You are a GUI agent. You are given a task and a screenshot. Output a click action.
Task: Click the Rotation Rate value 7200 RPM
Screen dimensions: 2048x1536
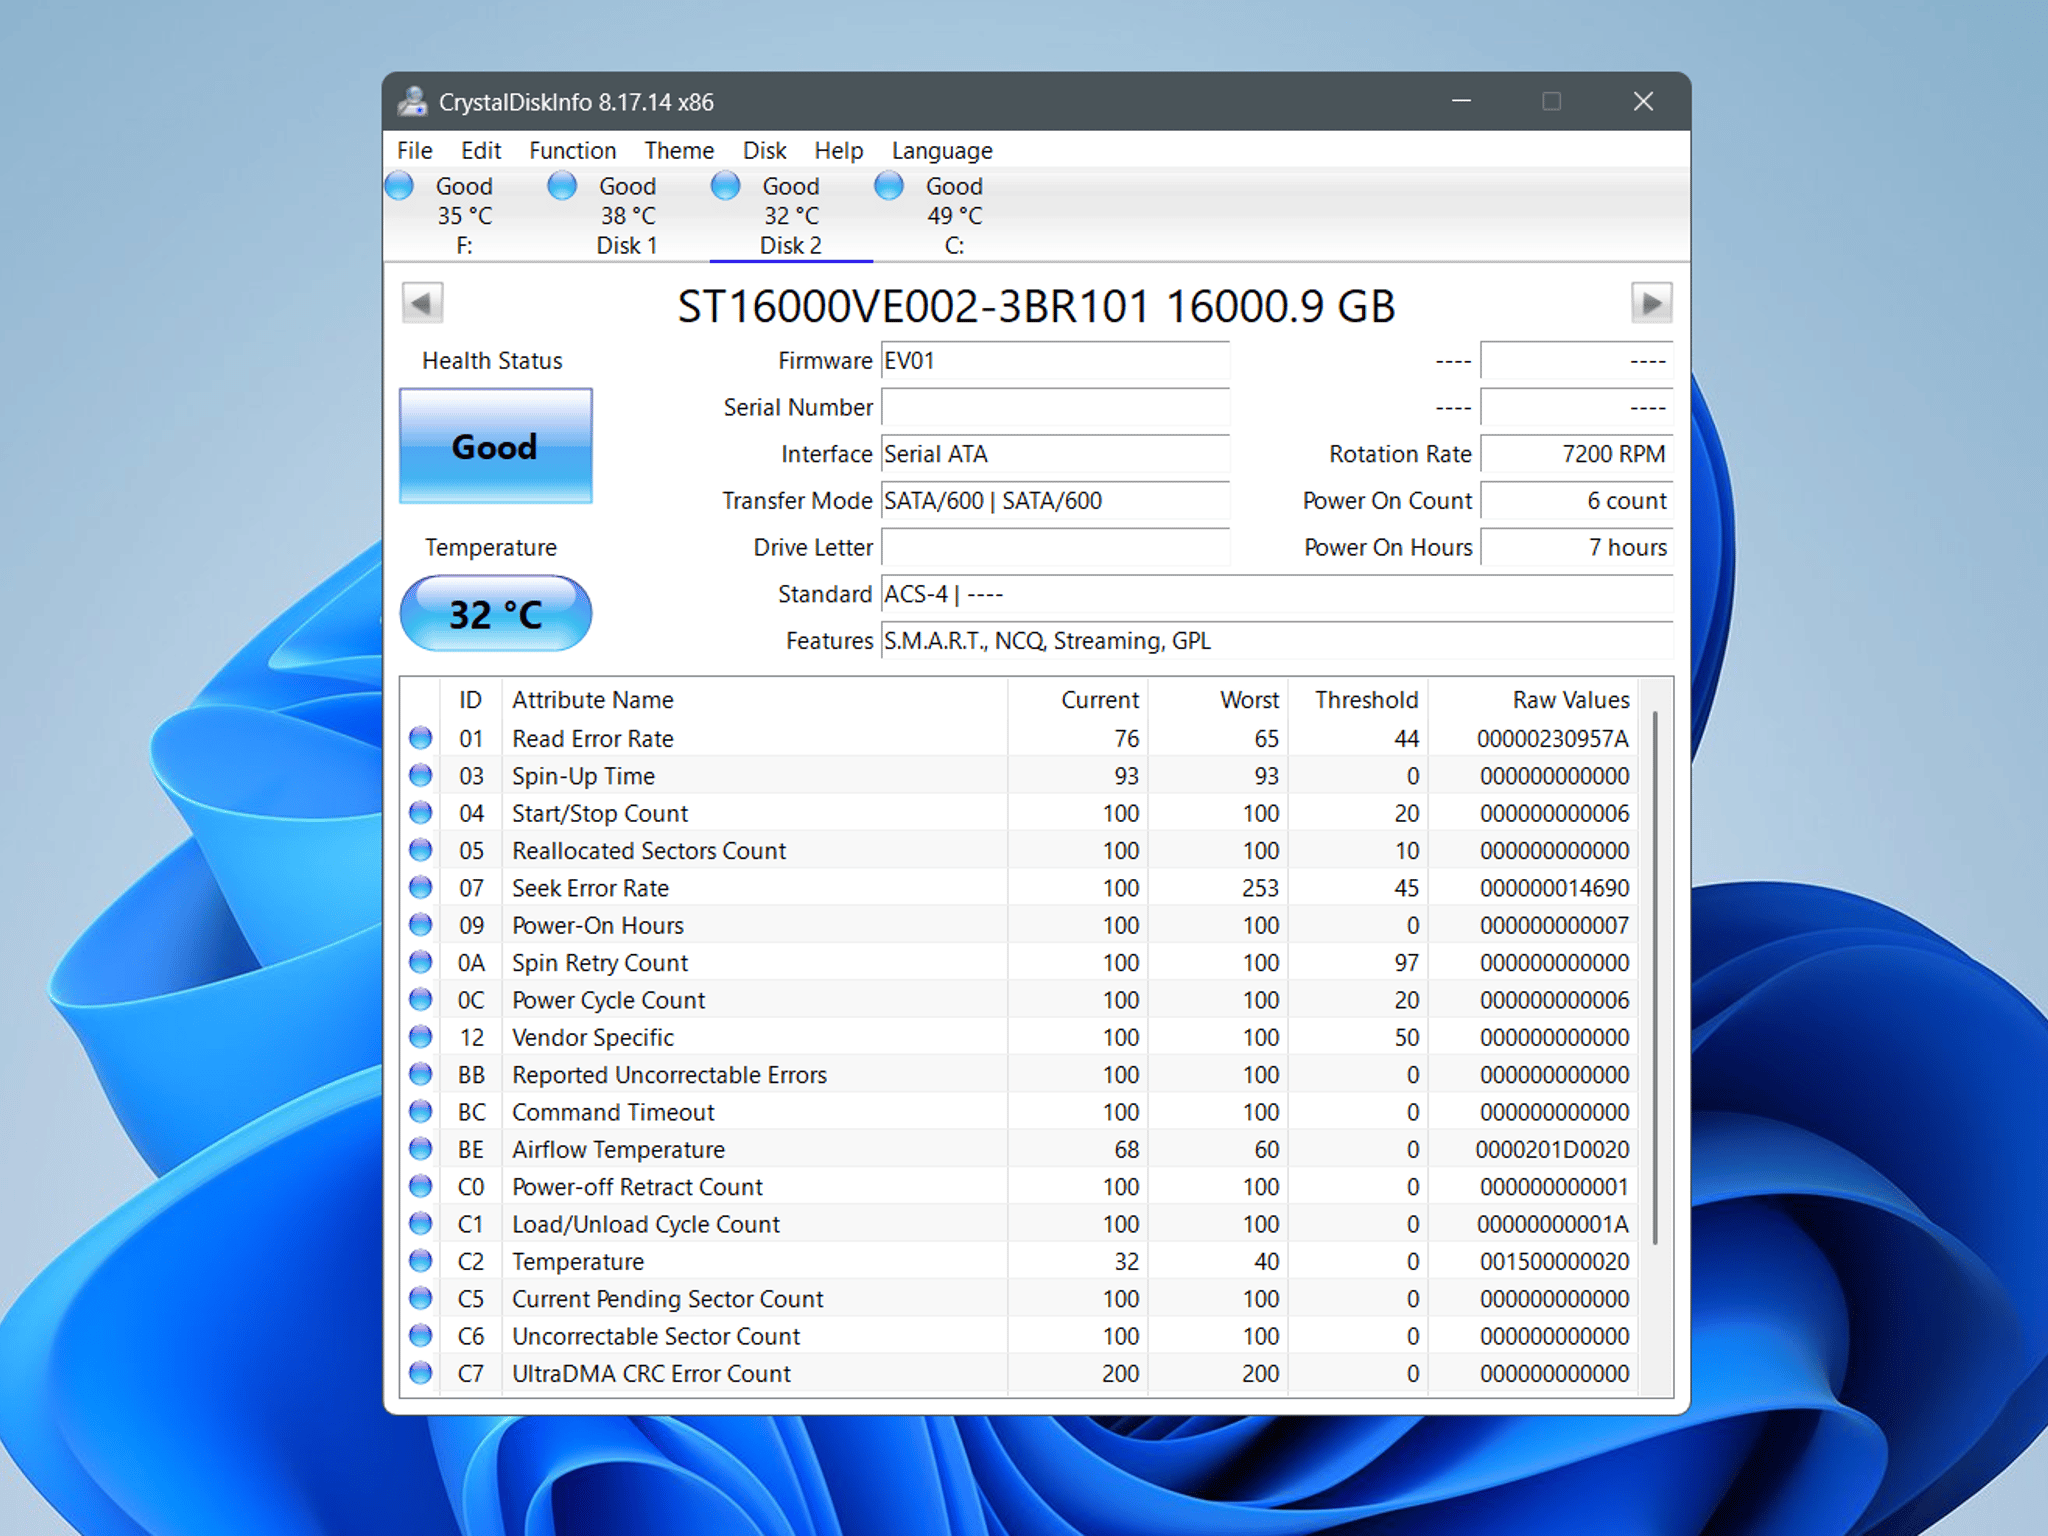[1577, 454]
